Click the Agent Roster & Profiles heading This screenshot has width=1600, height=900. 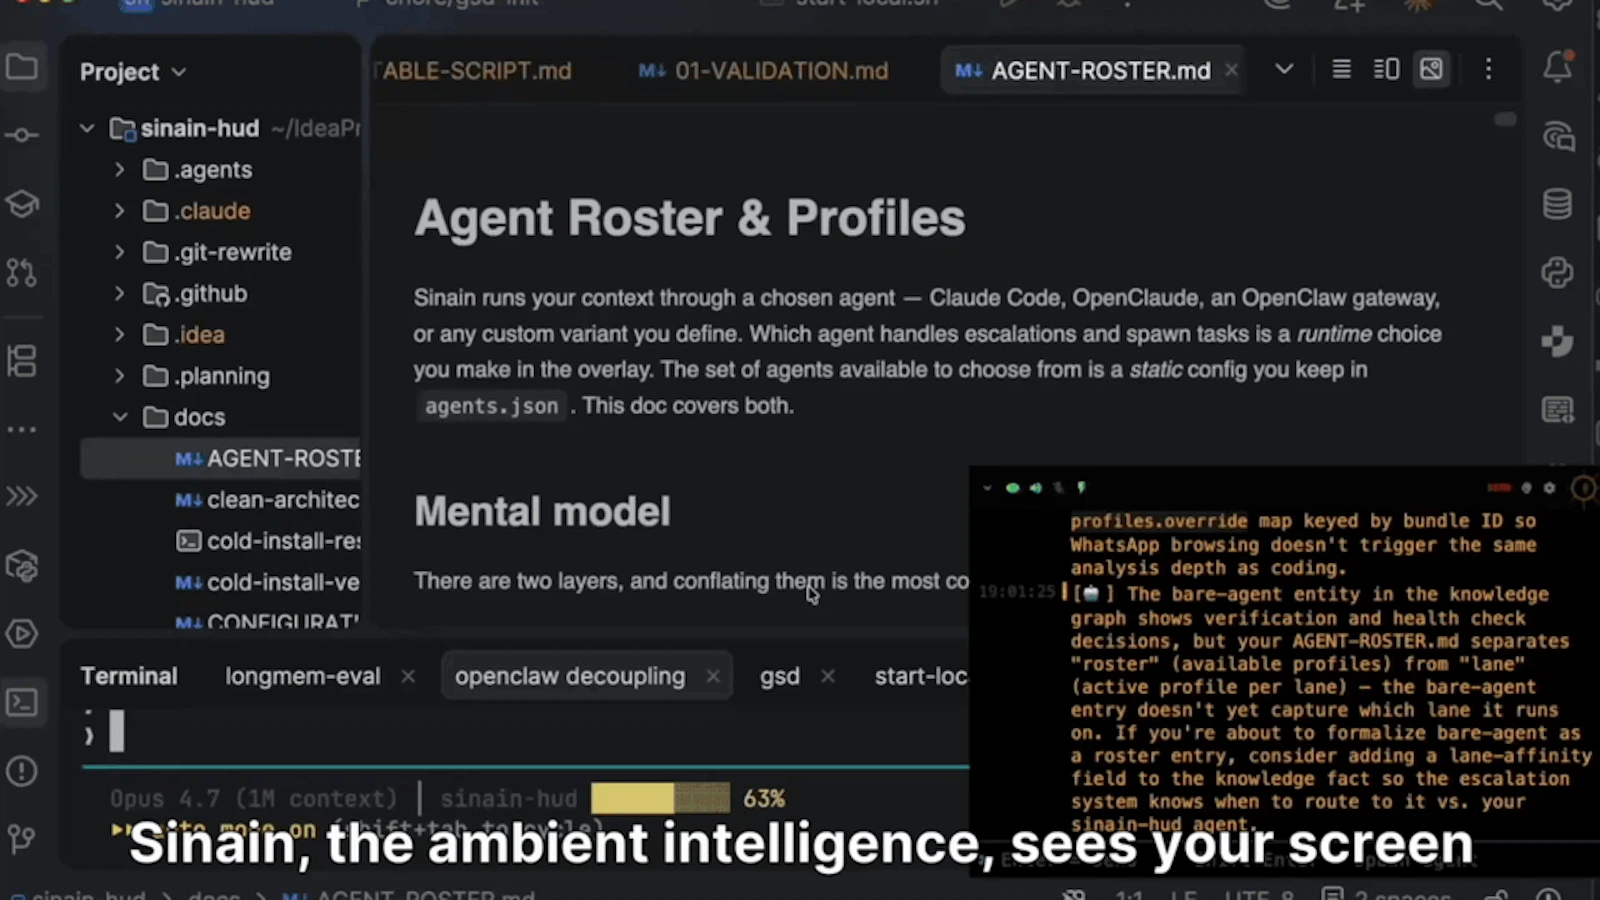pyautogui.click(x=690, y=218)
